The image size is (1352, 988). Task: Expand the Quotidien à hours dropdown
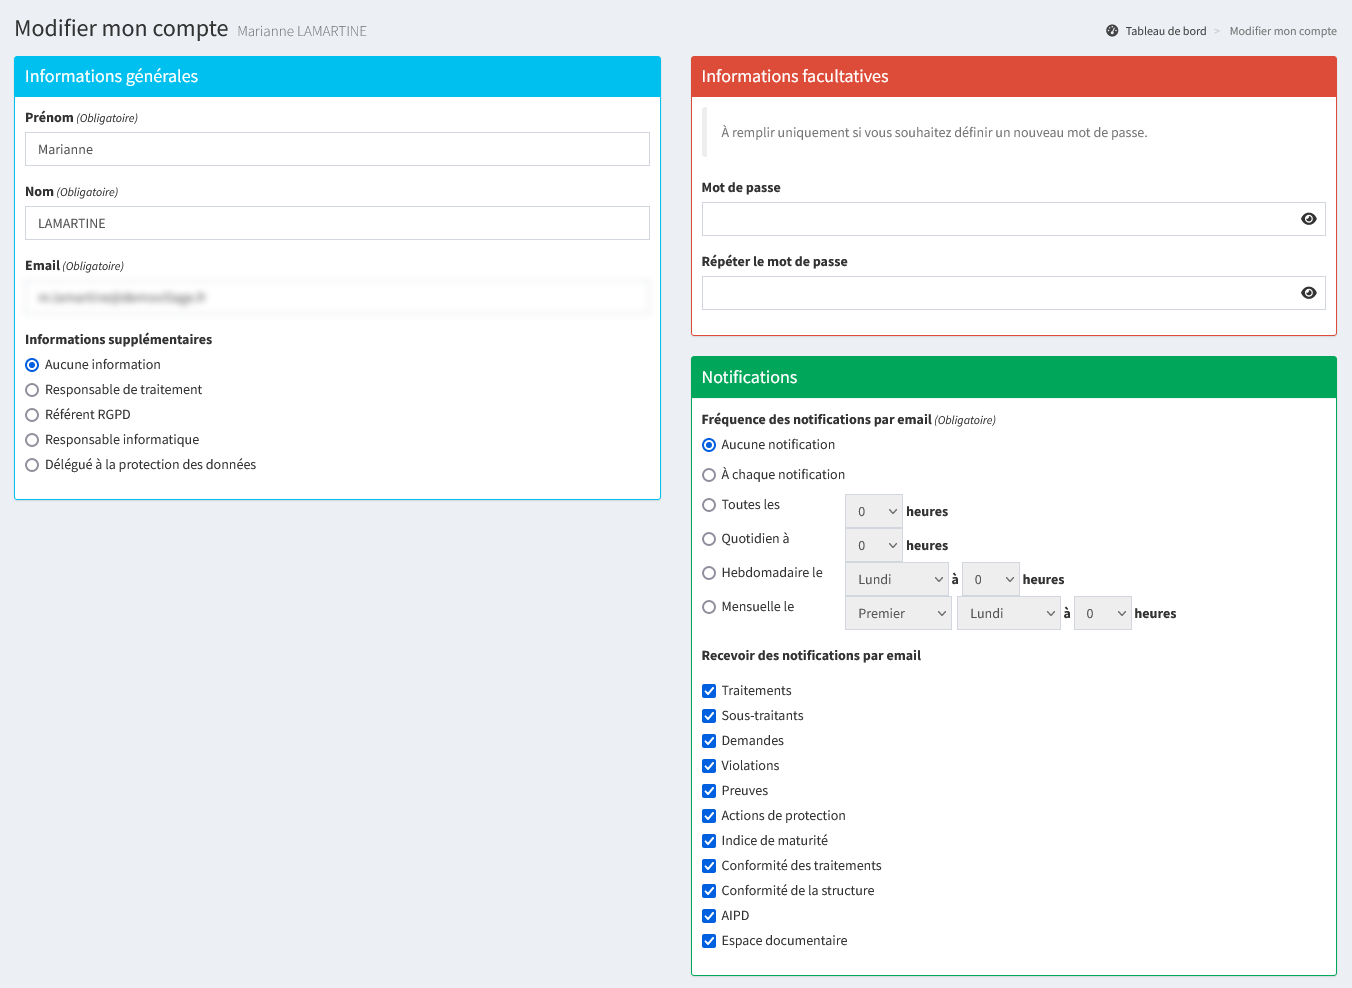pos(873,545)
